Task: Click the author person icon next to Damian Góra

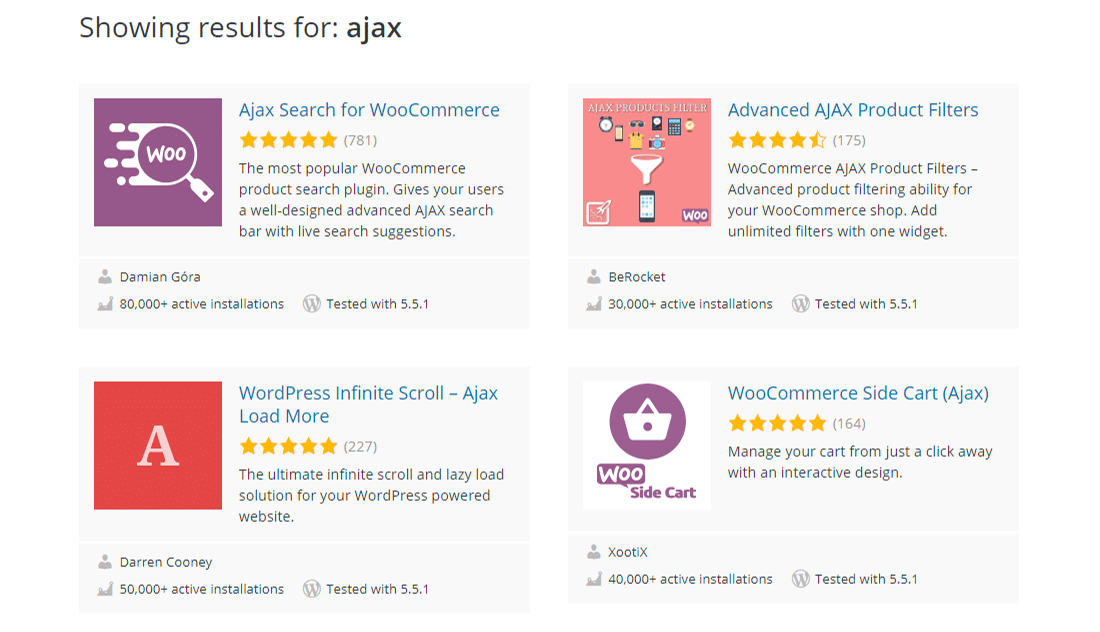Action: (102, 277)
